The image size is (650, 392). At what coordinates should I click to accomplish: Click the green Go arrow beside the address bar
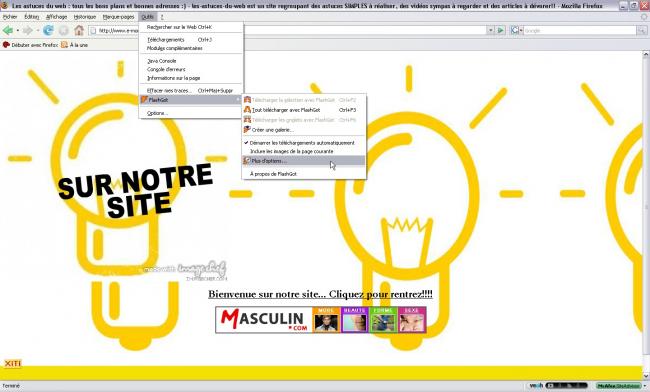[x=501, y=30]
